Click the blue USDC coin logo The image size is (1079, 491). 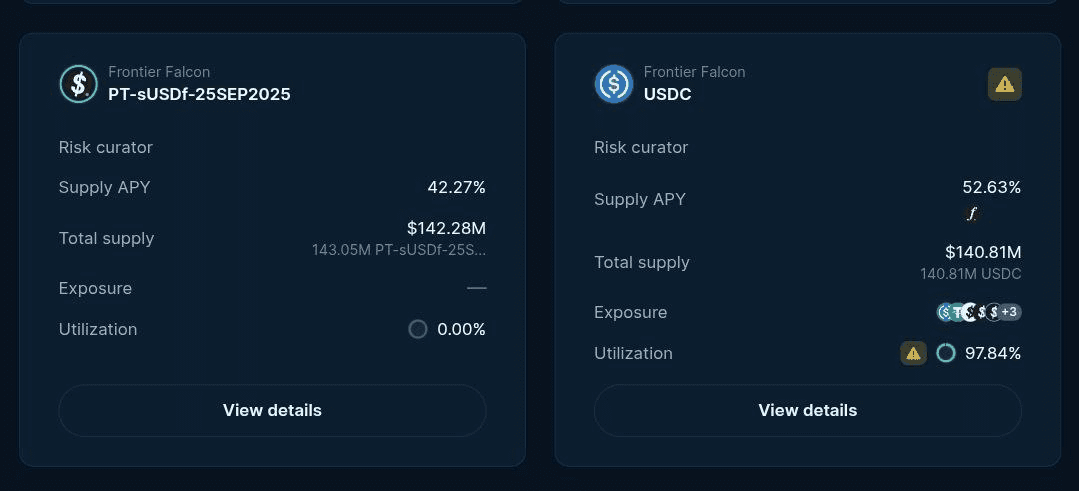point(614,84)
